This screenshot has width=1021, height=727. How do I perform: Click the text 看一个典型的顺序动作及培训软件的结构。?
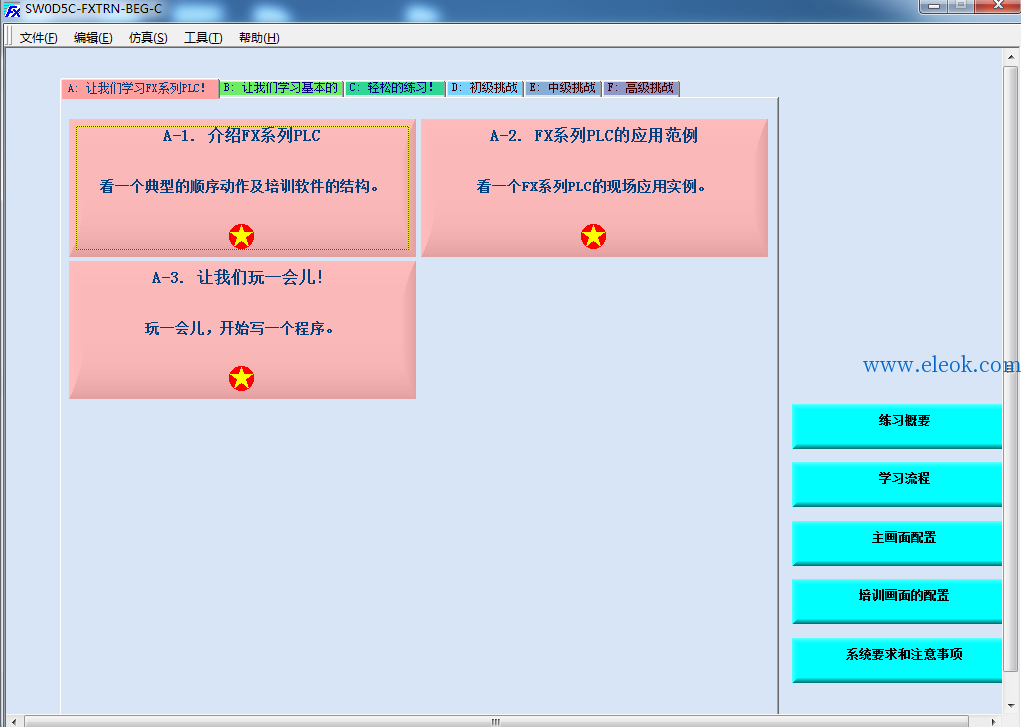(x=239, y=186)
